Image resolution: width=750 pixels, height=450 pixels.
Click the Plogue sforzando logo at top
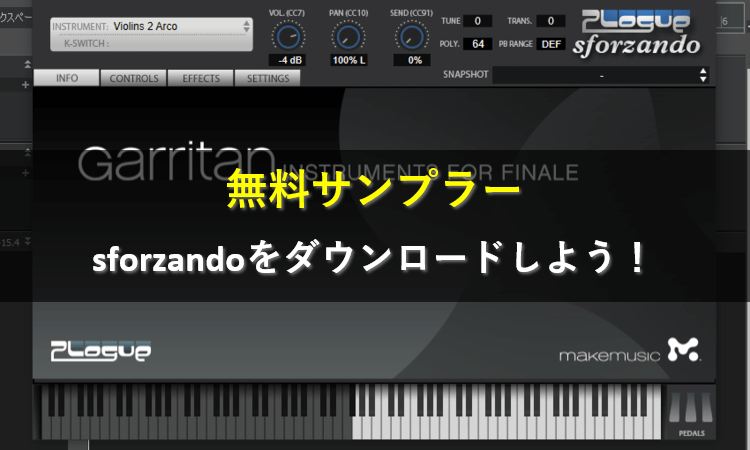tap(636, 33)
